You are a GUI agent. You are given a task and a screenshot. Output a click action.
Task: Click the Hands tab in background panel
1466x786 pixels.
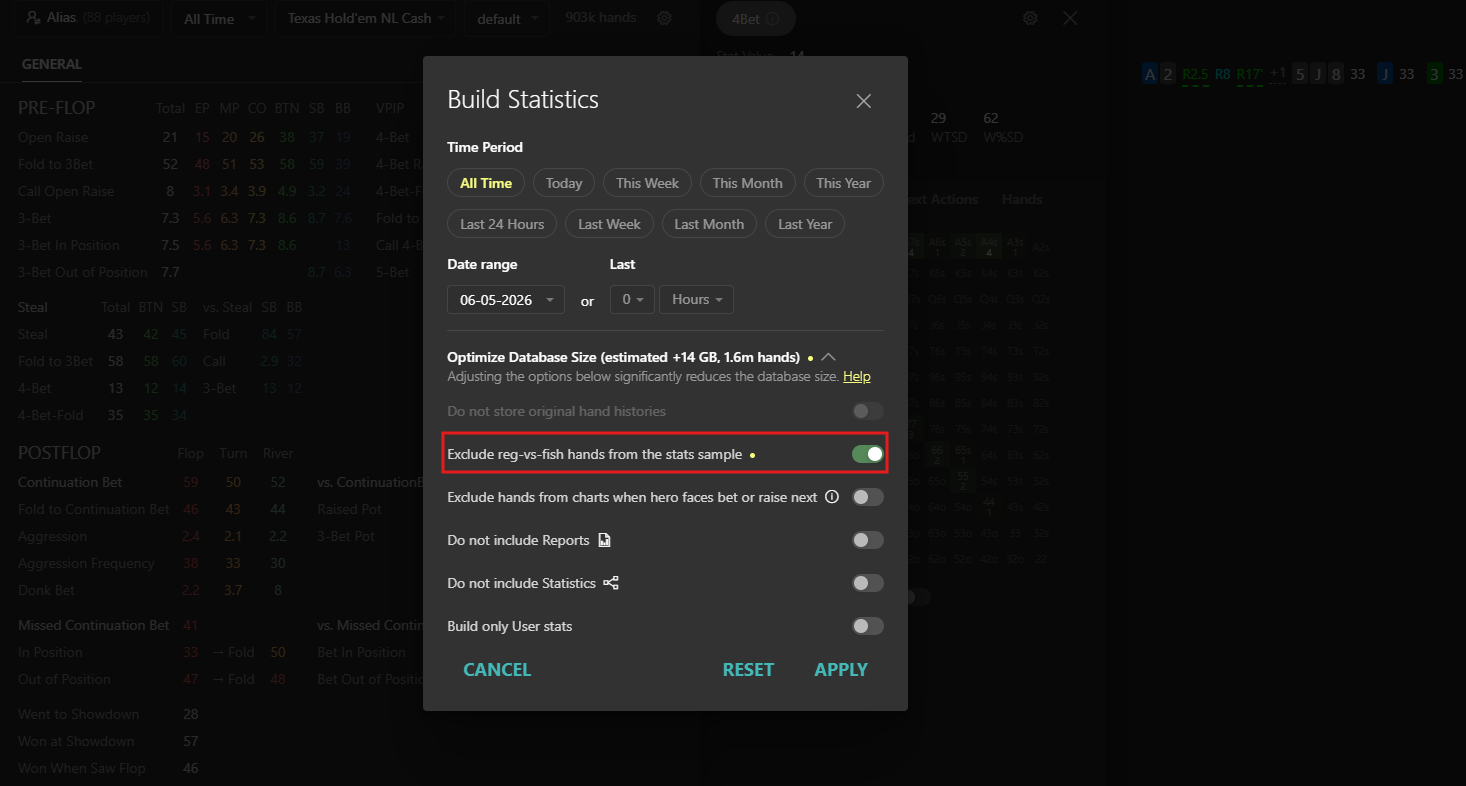tap(1022, 199)
